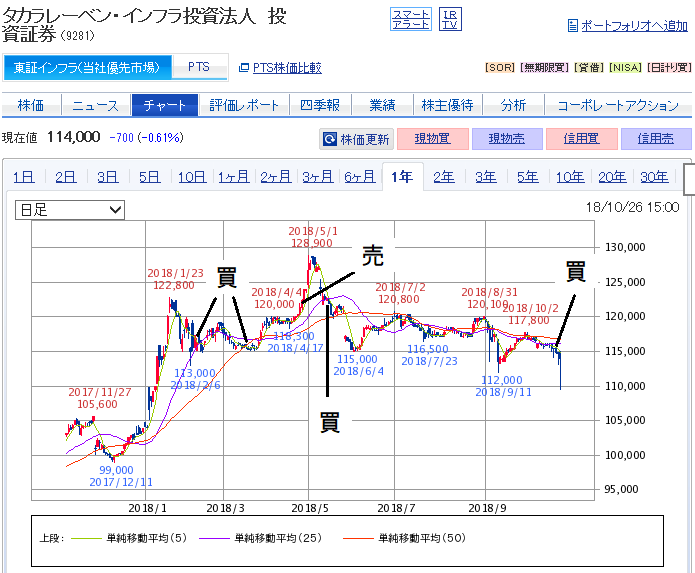This screenshot has width=695, height=573.
Task: Click the [NISA] label
Action: point(625,67)
